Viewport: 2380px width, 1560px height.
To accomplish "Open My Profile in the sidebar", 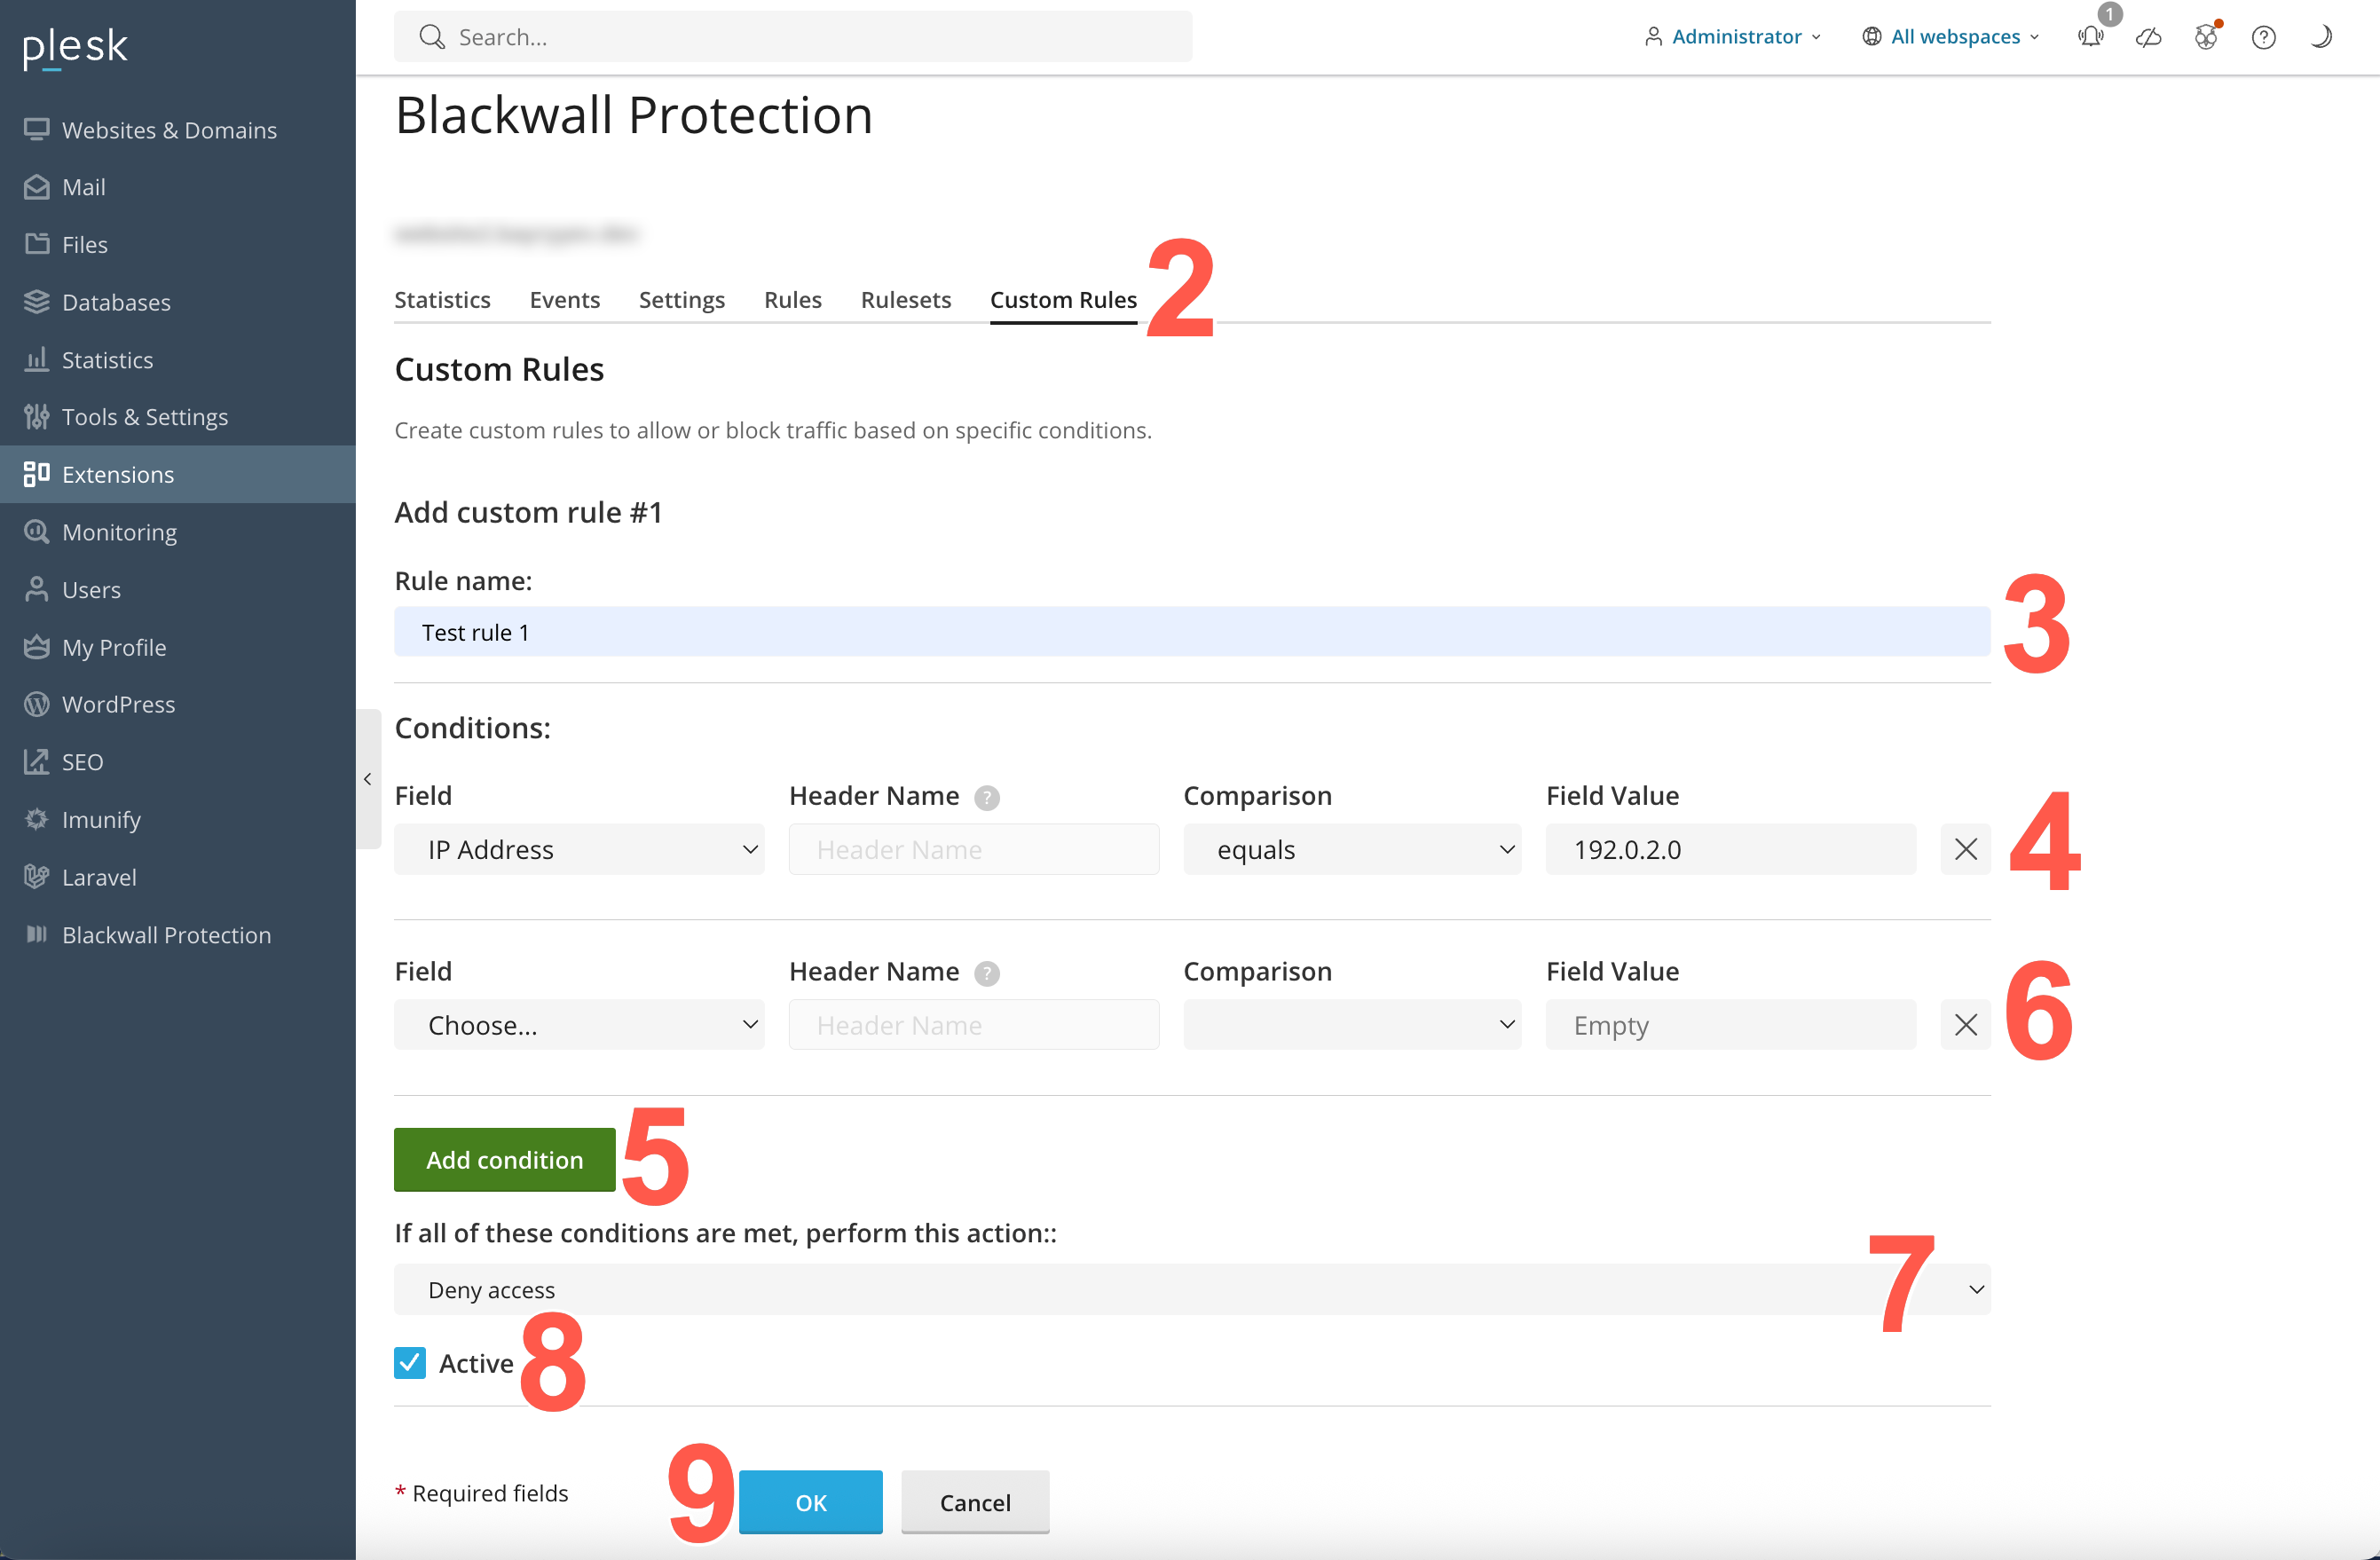I will (178, 647).
